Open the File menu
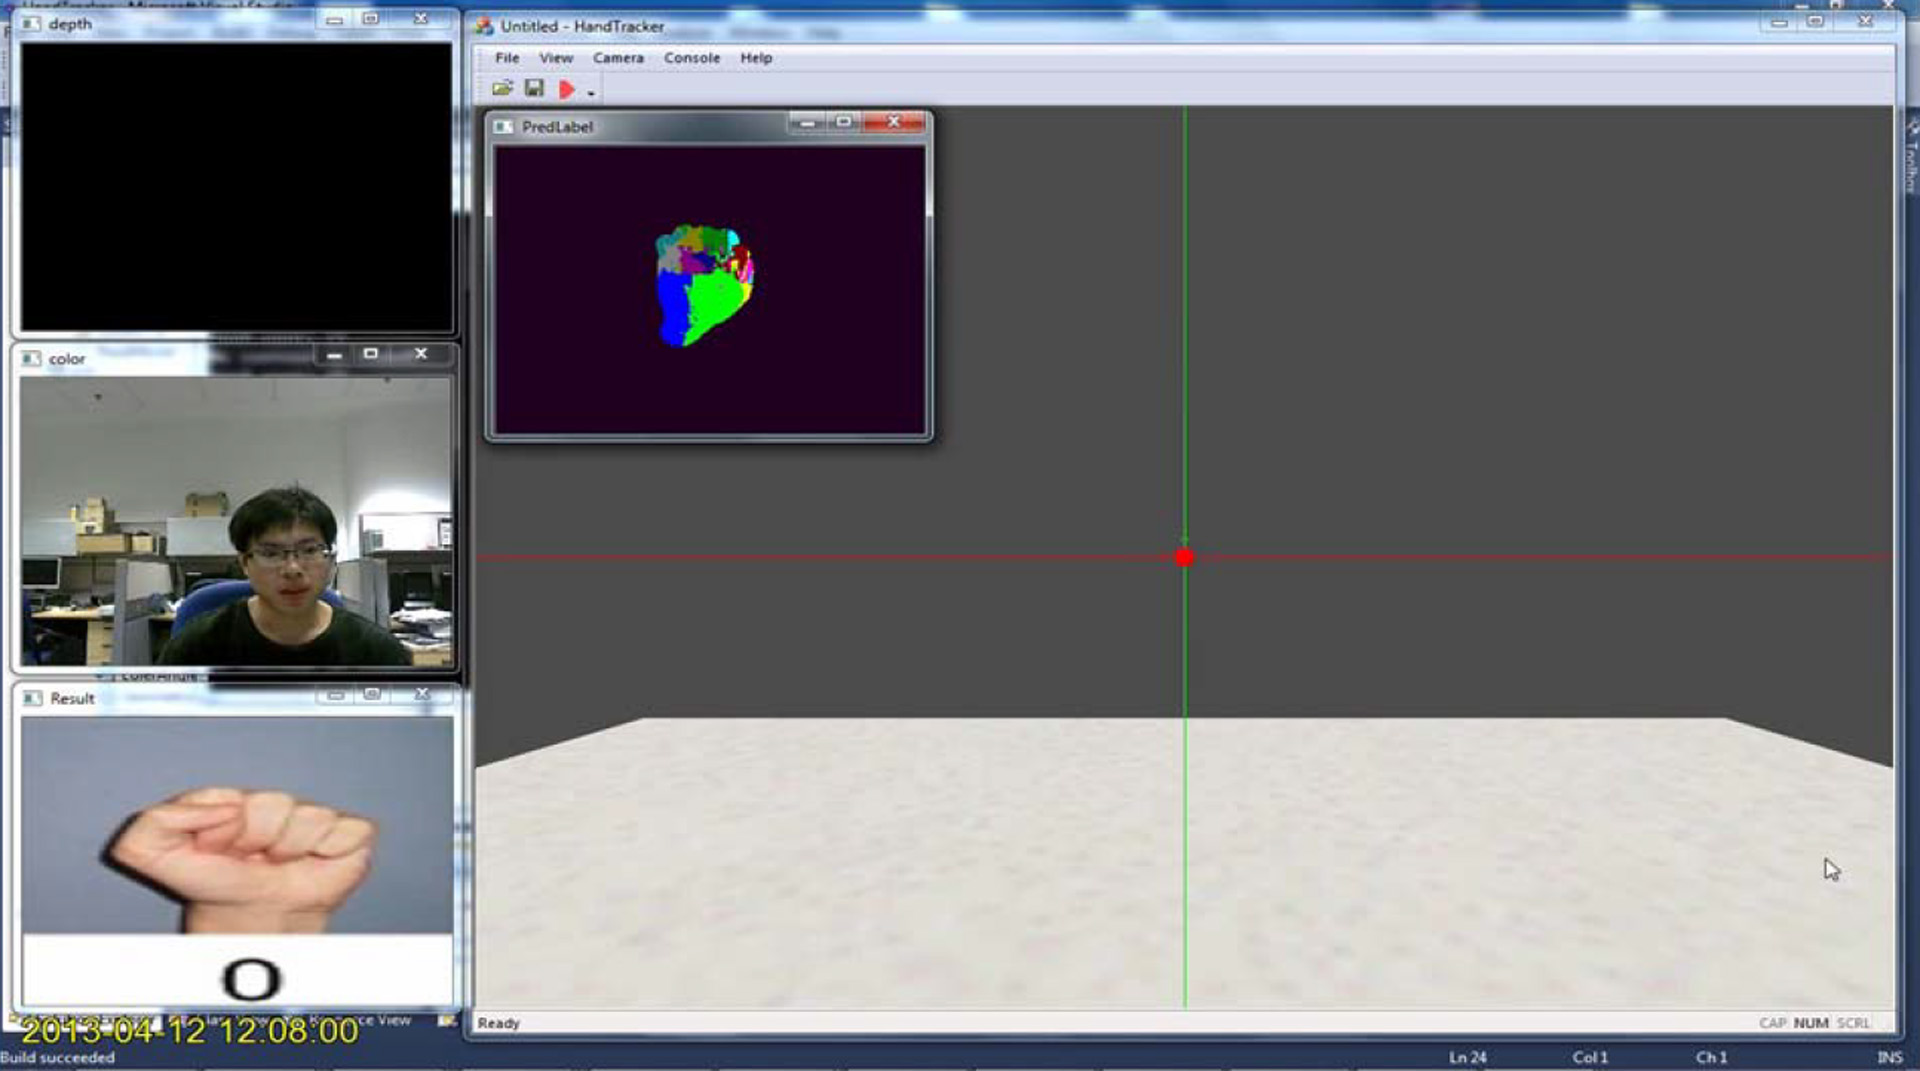 (507, 58)
